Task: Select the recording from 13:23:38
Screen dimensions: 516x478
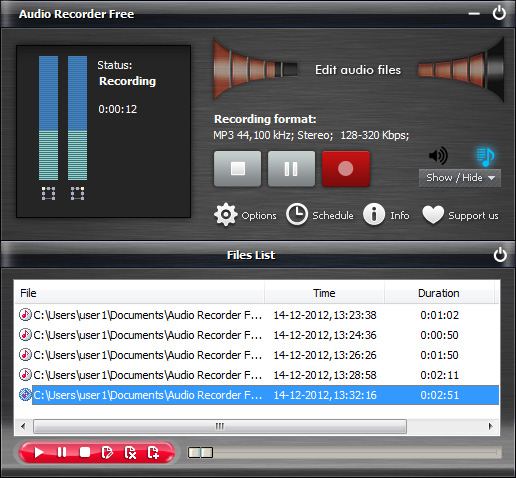Action: tap(257, 315)
